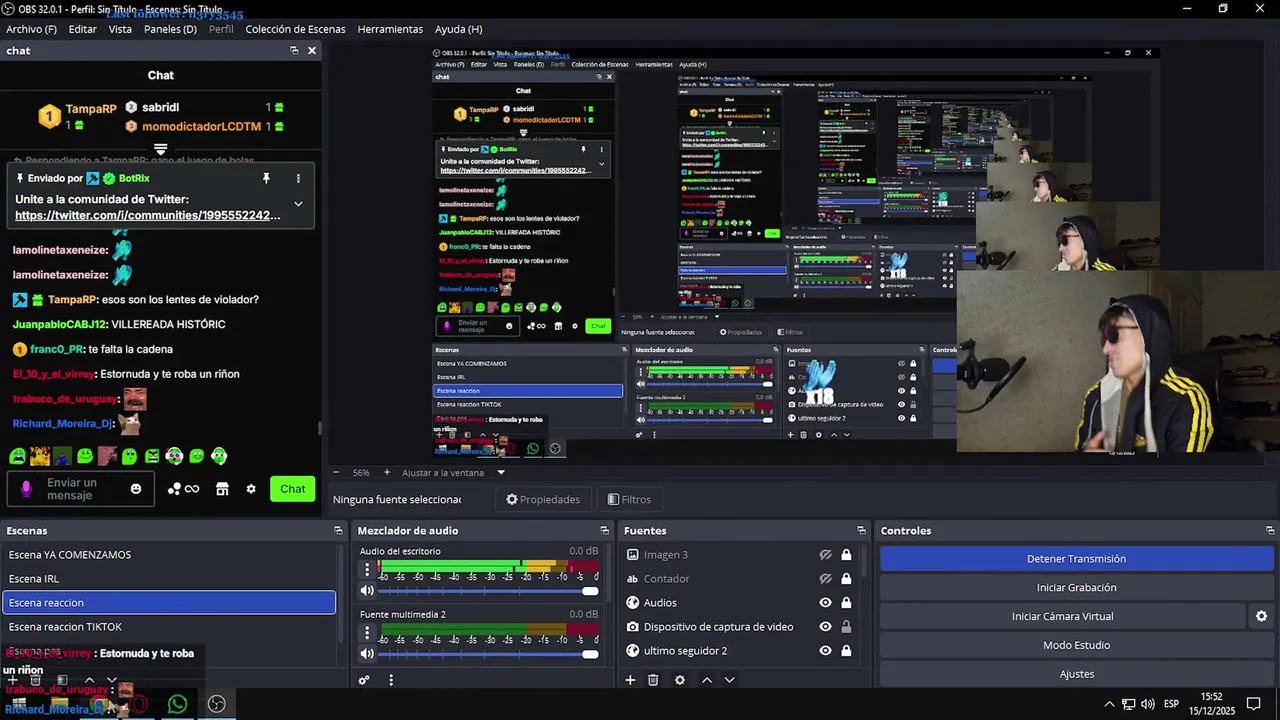This screenshot has height=720, width=1280.
Task: Pop out the chat dock panel
Action: click(x=294, y=50)
